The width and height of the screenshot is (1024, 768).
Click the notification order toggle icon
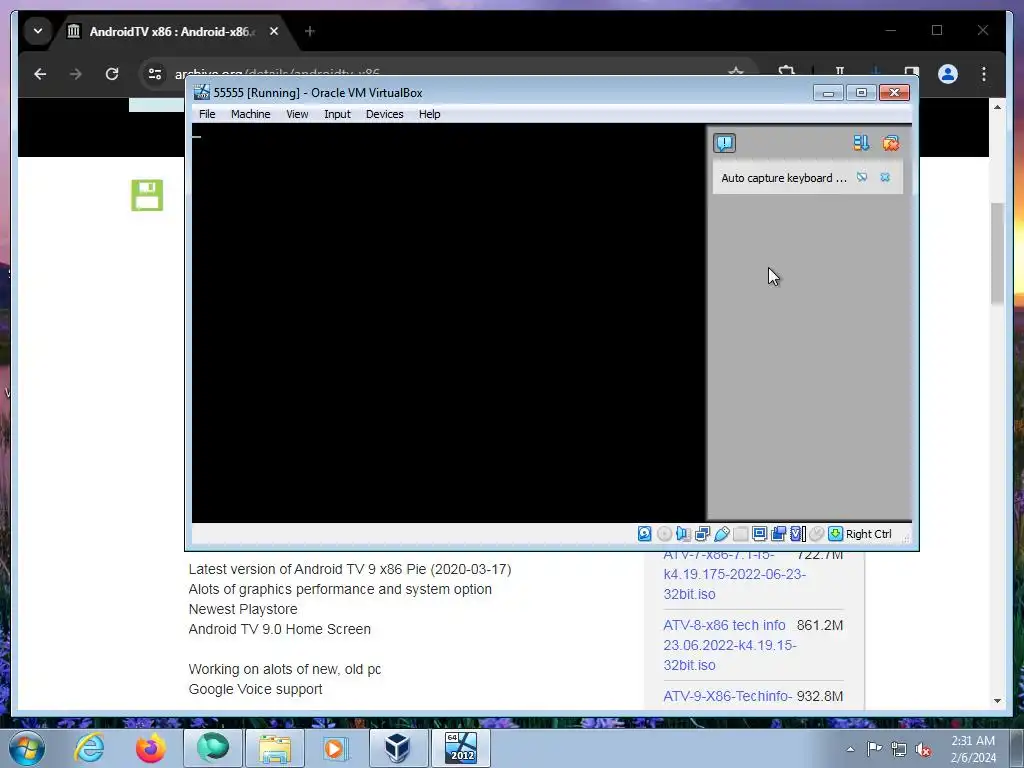click(x=861, y=143)
